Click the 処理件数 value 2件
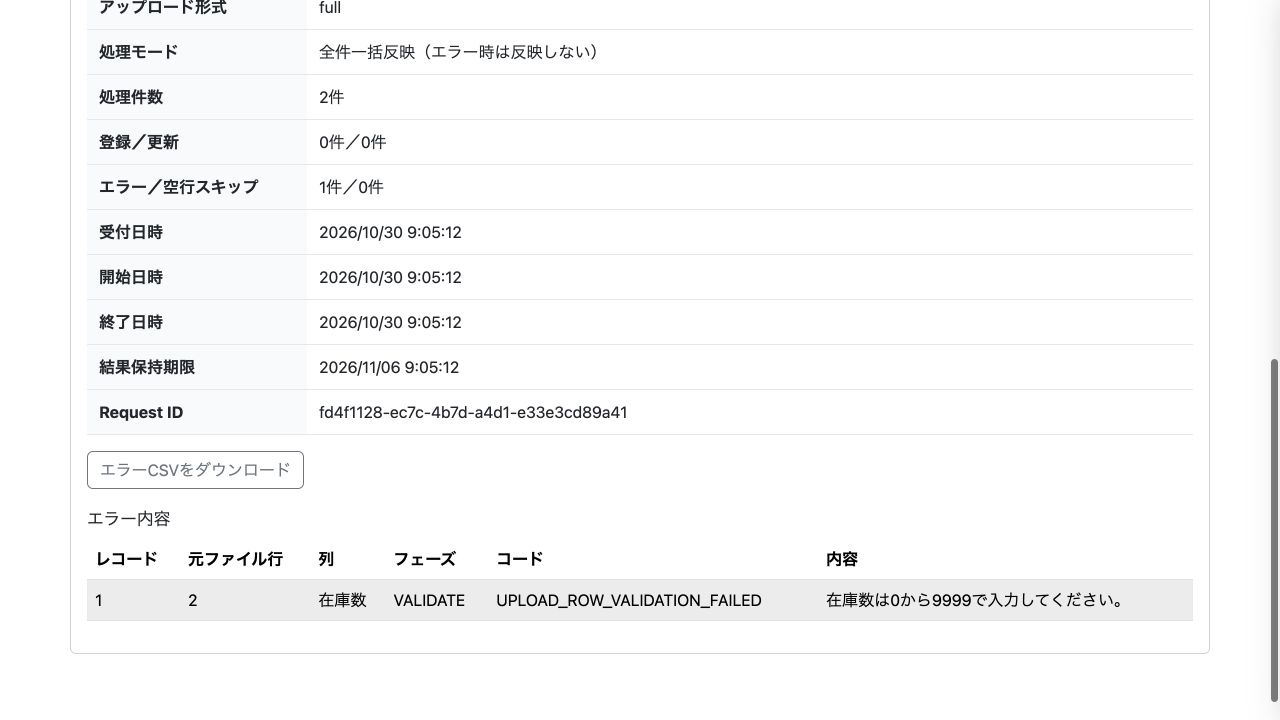This screenshot has width=1280, height=720. tap(332, 97)
